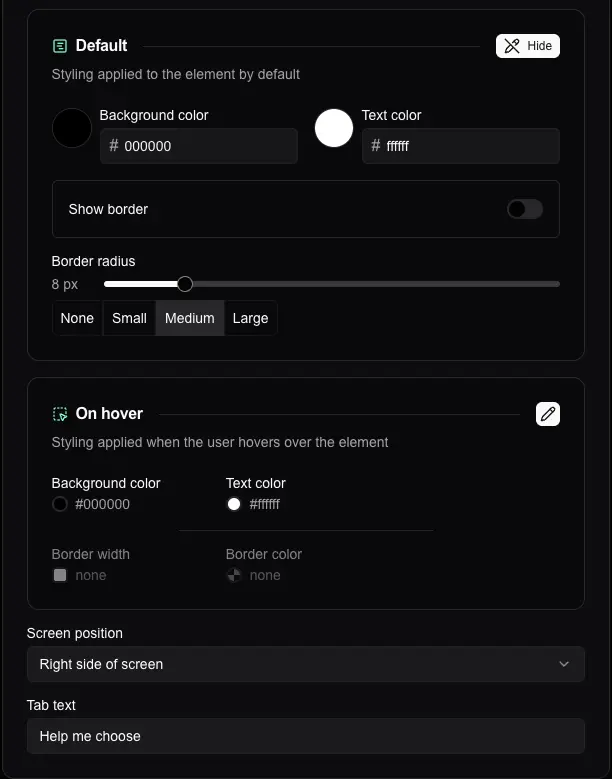Select the None border radius option

77,318
